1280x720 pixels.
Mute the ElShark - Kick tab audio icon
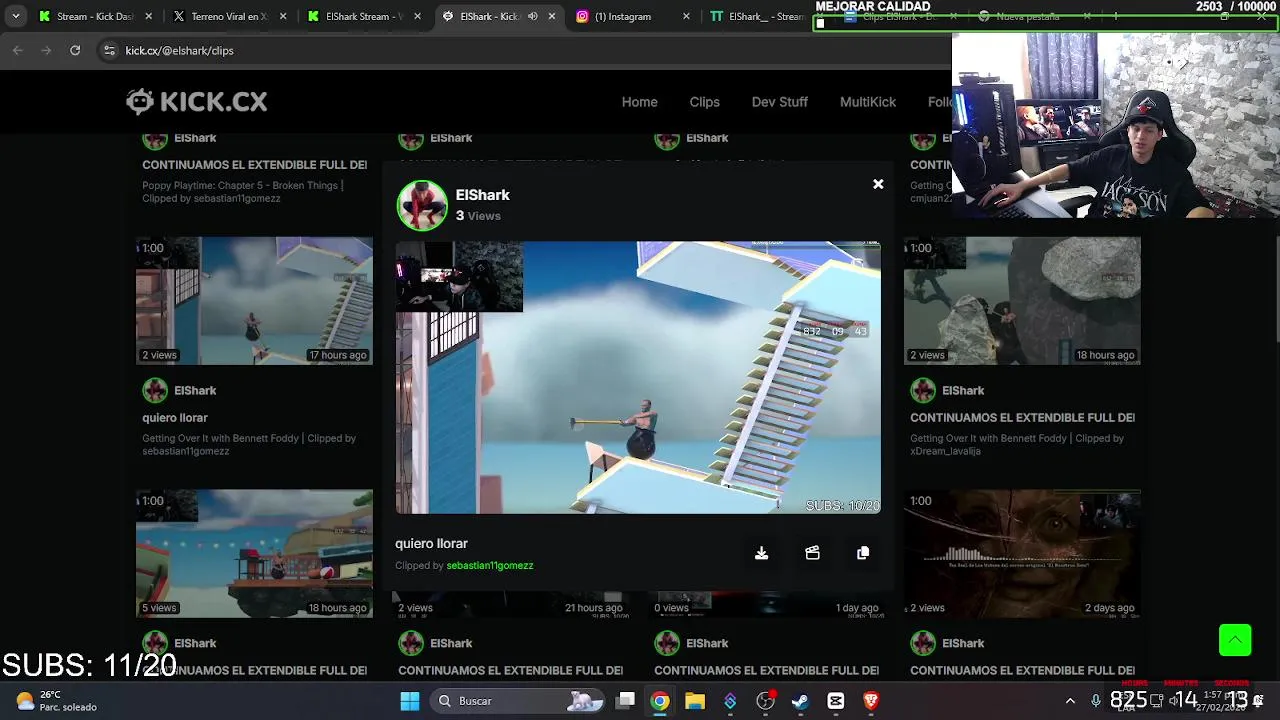[x=532, y=16]
